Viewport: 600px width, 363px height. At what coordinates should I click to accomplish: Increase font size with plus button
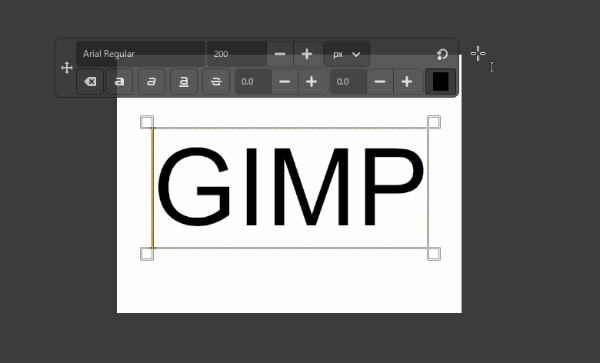coord(307,54)
